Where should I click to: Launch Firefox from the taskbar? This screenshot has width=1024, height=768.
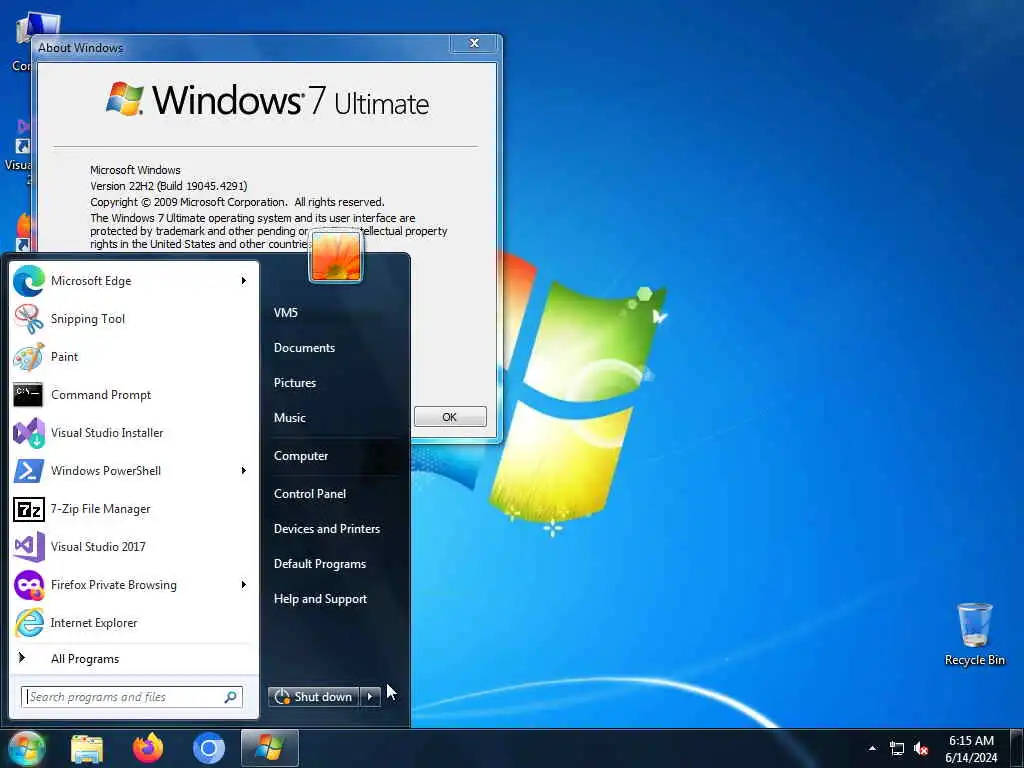(148, 748)
